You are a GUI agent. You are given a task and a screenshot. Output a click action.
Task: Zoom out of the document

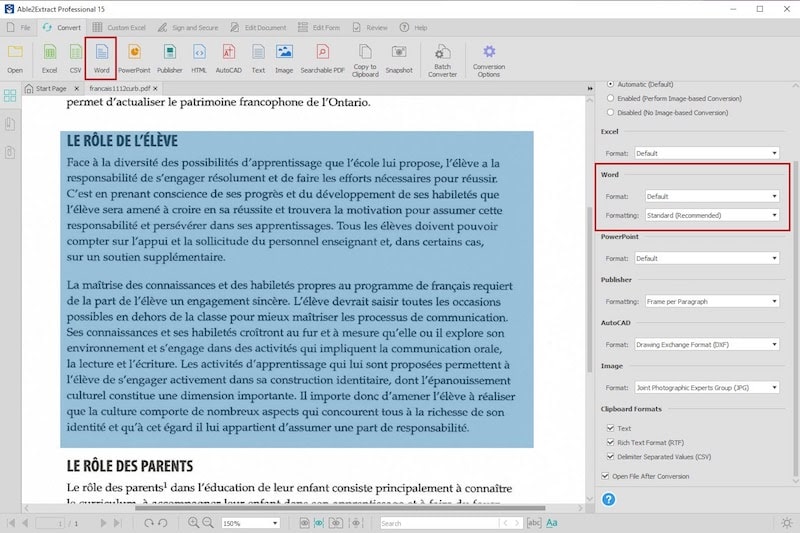(208, 523)
